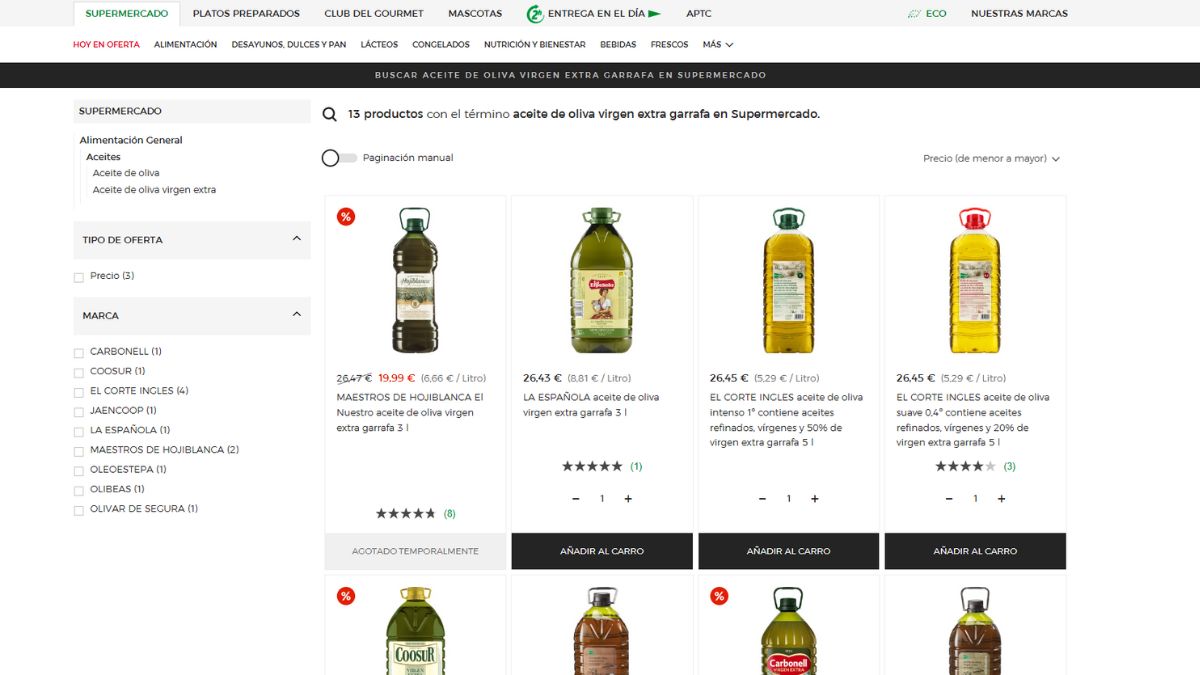This screenshot has width=1200, height=675.
Task: Open the Carbonell bottle image
Action: [x=789, y=631]
